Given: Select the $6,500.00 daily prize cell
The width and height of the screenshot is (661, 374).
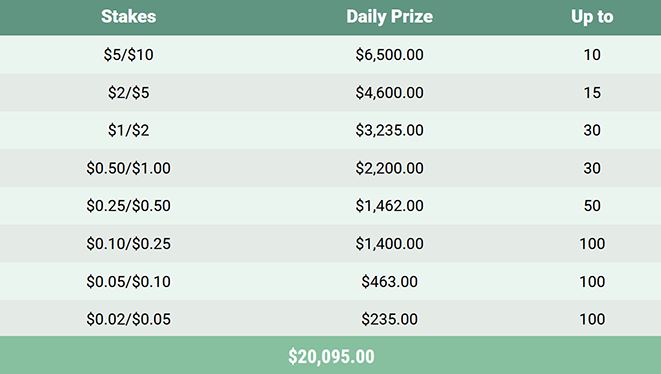Looking at the screenshot, I should coord(390,54).
